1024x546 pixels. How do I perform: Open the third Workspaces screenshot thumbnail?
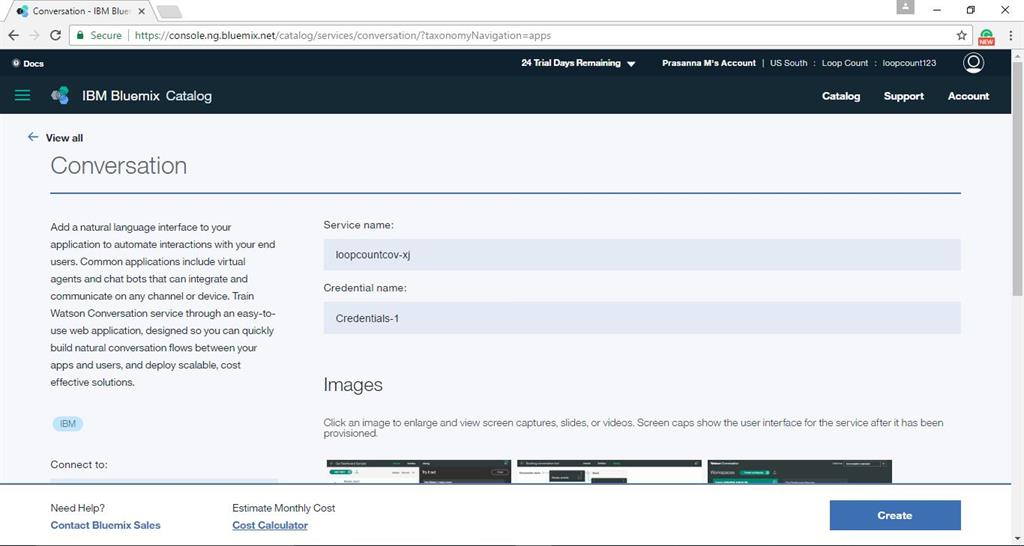[800, 472]
